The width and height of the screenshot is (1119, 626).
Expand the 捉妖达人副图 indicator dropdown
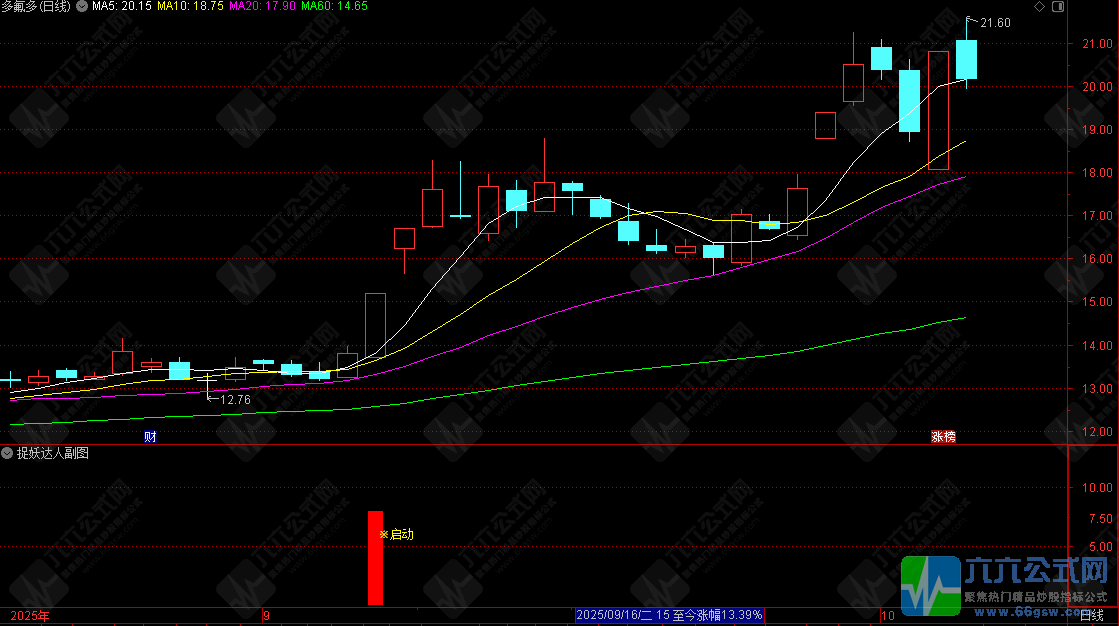point(7,453)
